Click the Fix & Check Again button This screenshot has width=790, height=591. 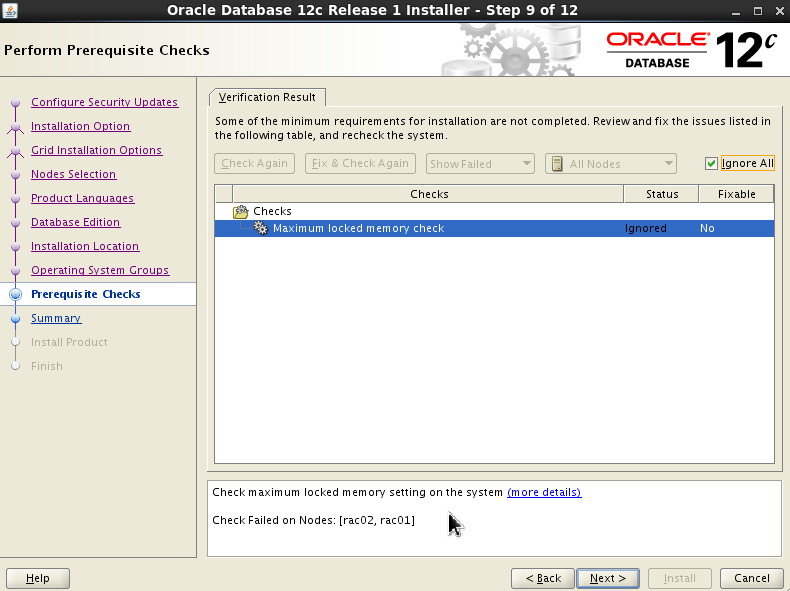tap(360, 163)
